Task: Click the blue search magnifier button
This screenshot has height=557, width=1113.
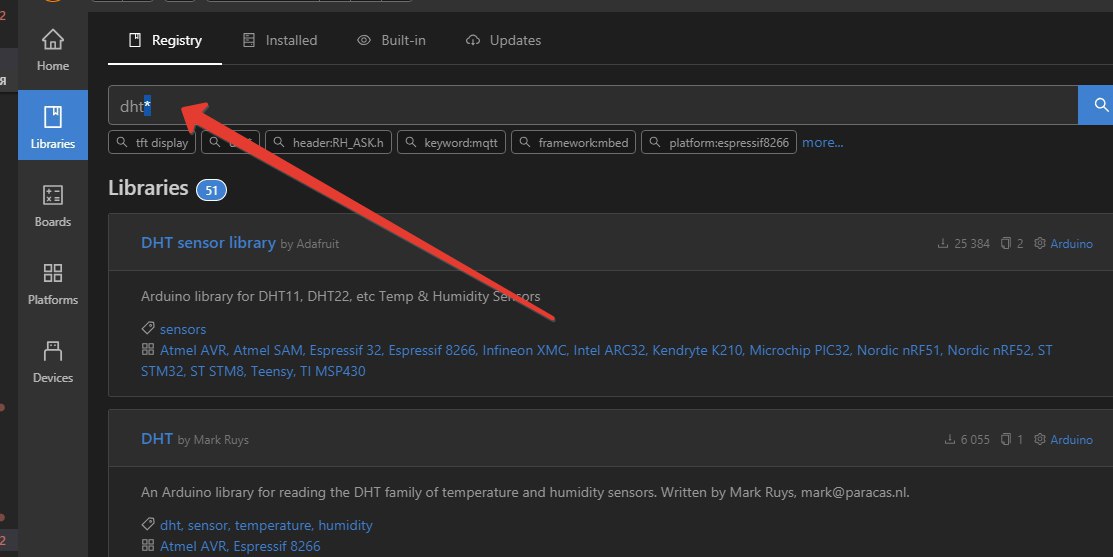Action: click(x=1097, y=105)
